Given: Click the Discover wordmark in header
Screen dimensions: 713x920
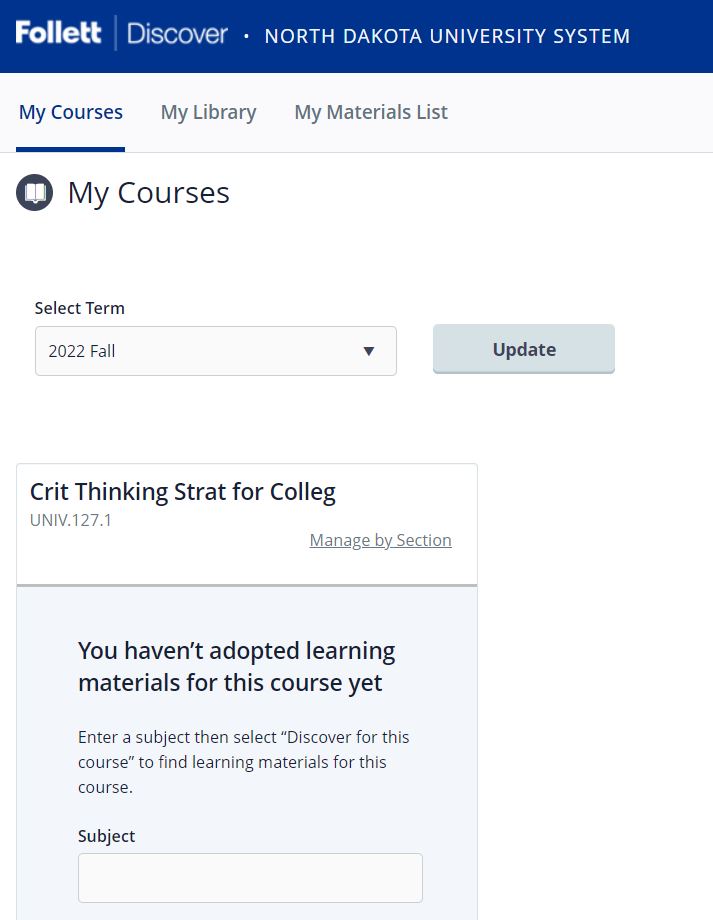Looking at the screenshot, I should [177, 34].
